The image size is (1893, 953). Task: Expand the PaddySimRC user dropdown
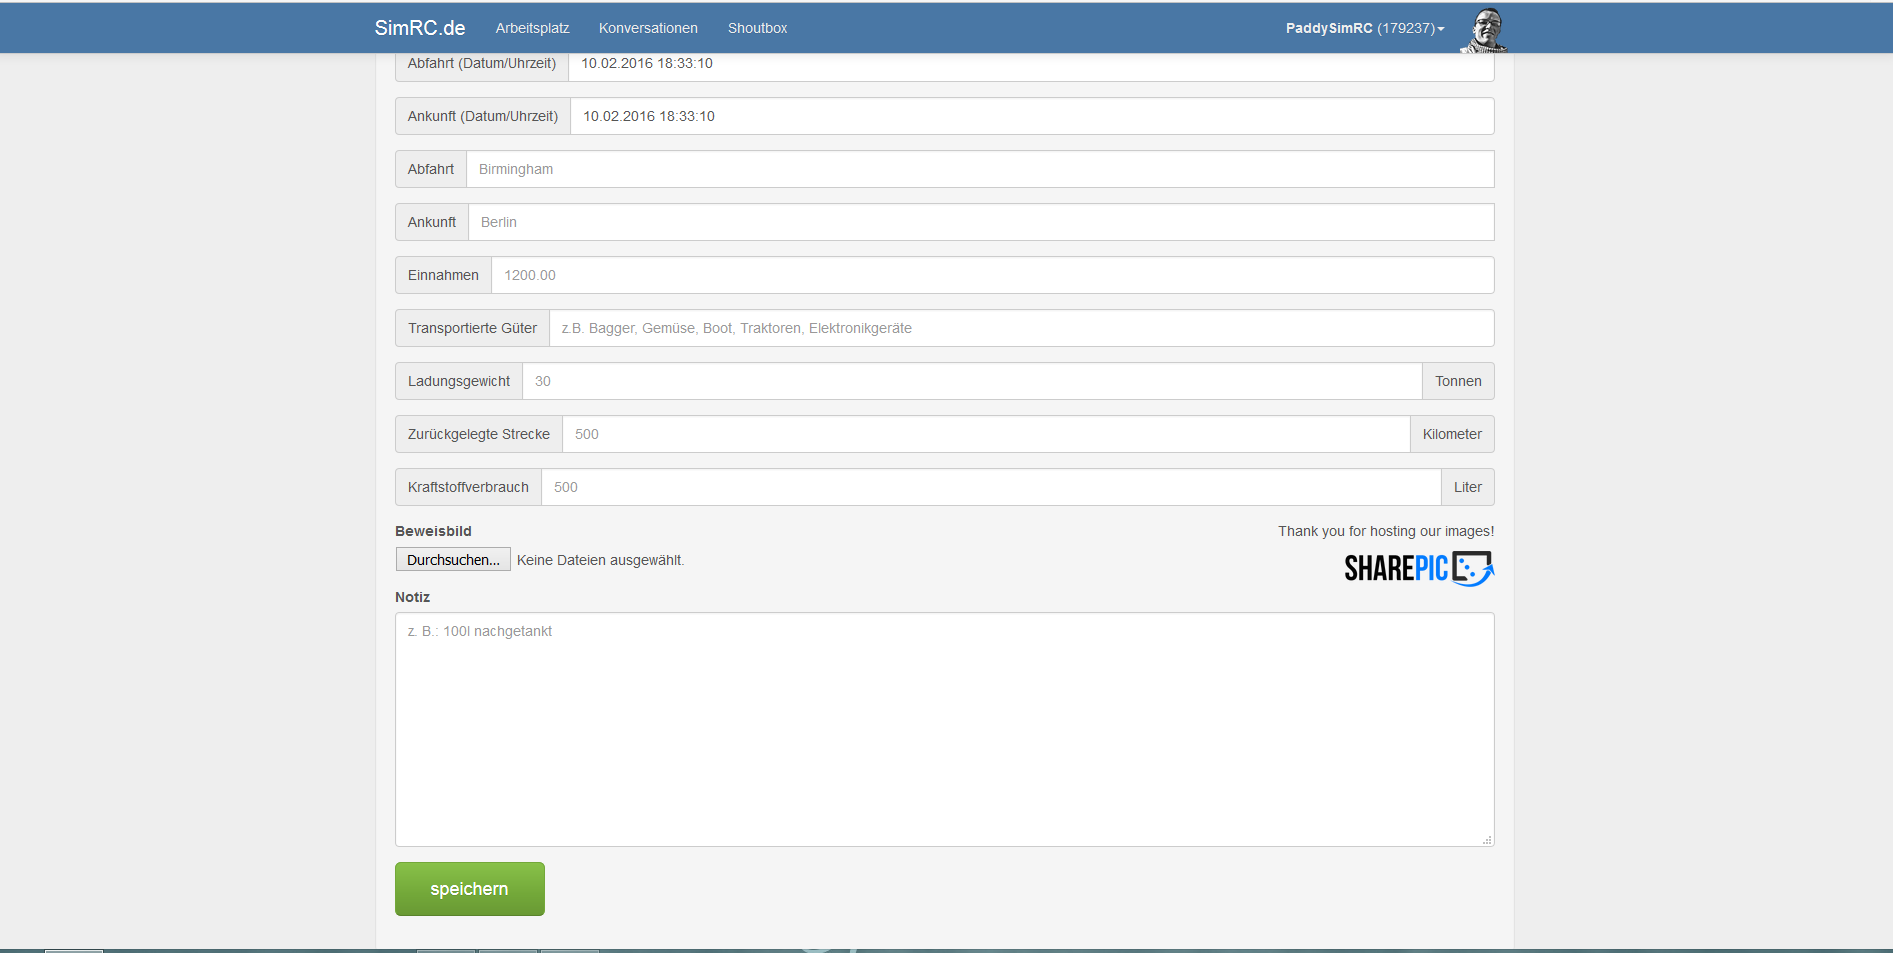1364,28
